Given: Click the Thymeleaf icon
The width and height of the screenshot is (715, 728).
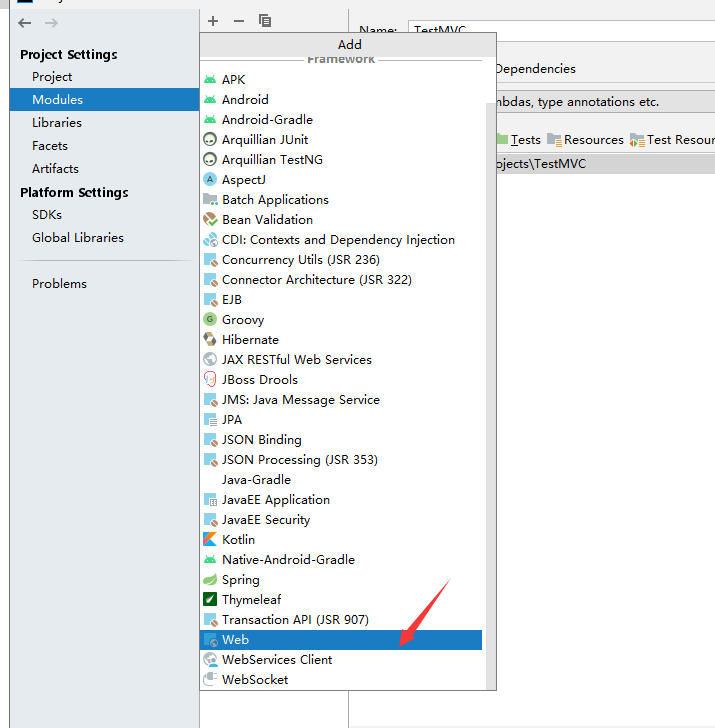Looking at the screenshot, I should (x=210, y=599).
